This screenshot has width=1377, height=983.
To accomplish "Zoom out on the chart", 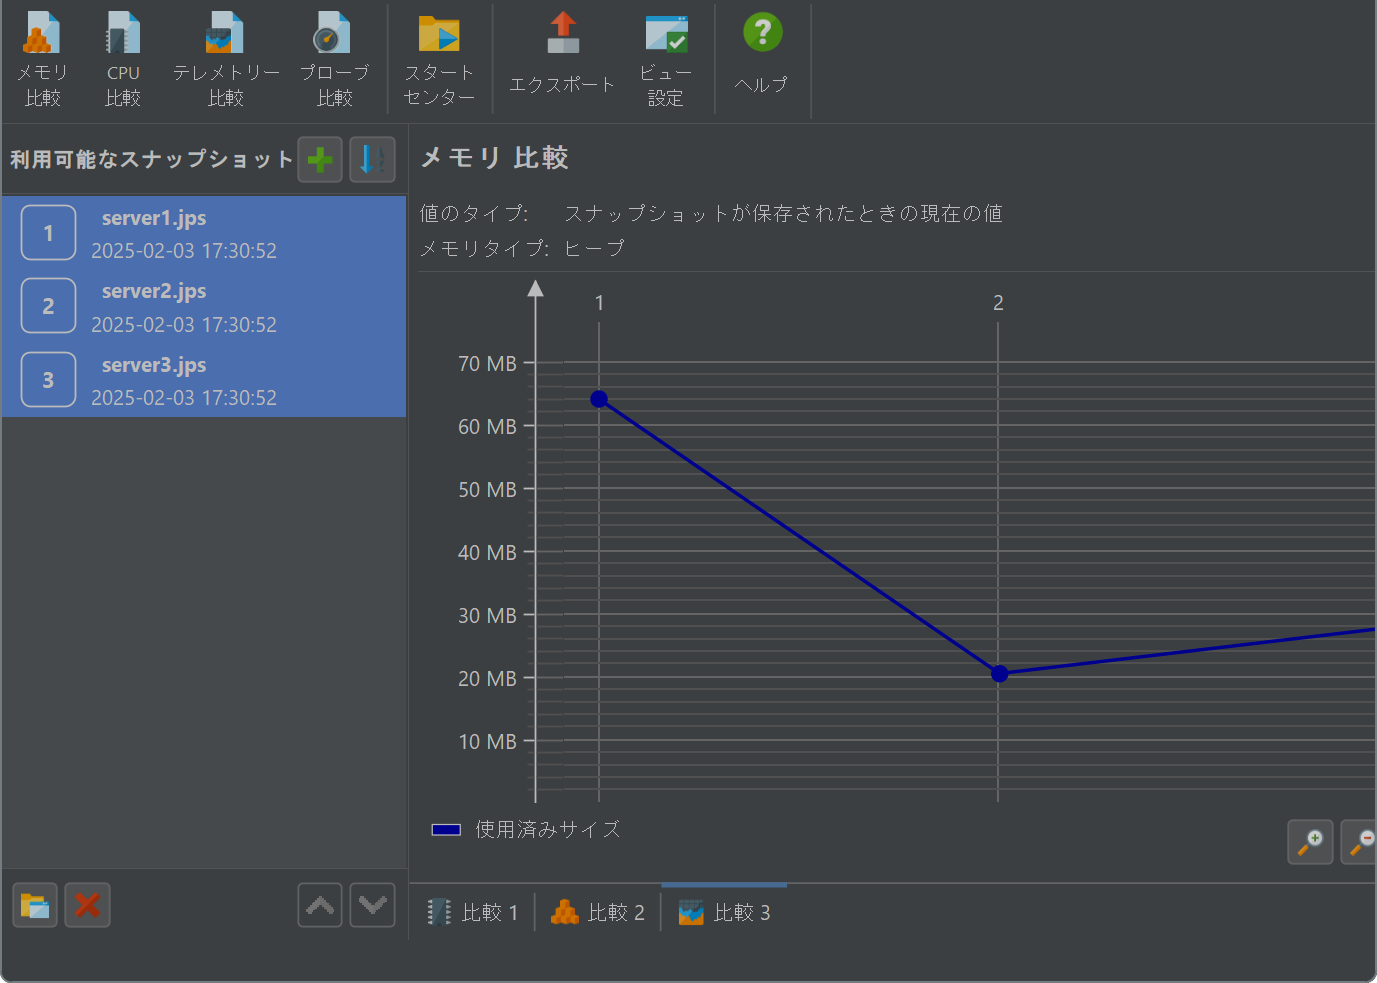I will (x=1359, y=842).
